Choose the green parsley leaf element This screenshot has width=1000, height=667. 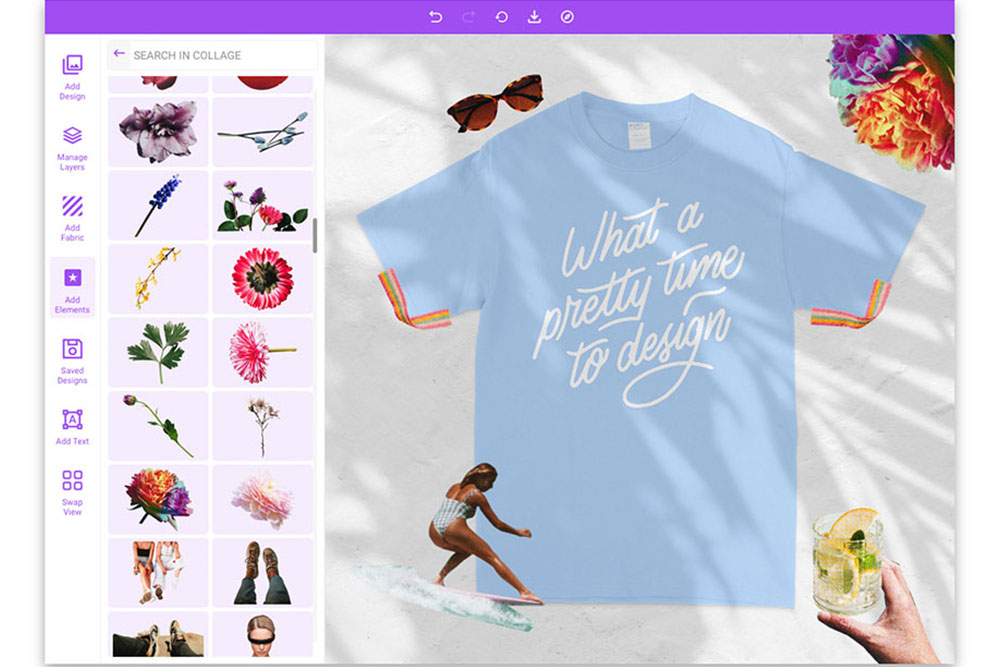click(158, 351)
